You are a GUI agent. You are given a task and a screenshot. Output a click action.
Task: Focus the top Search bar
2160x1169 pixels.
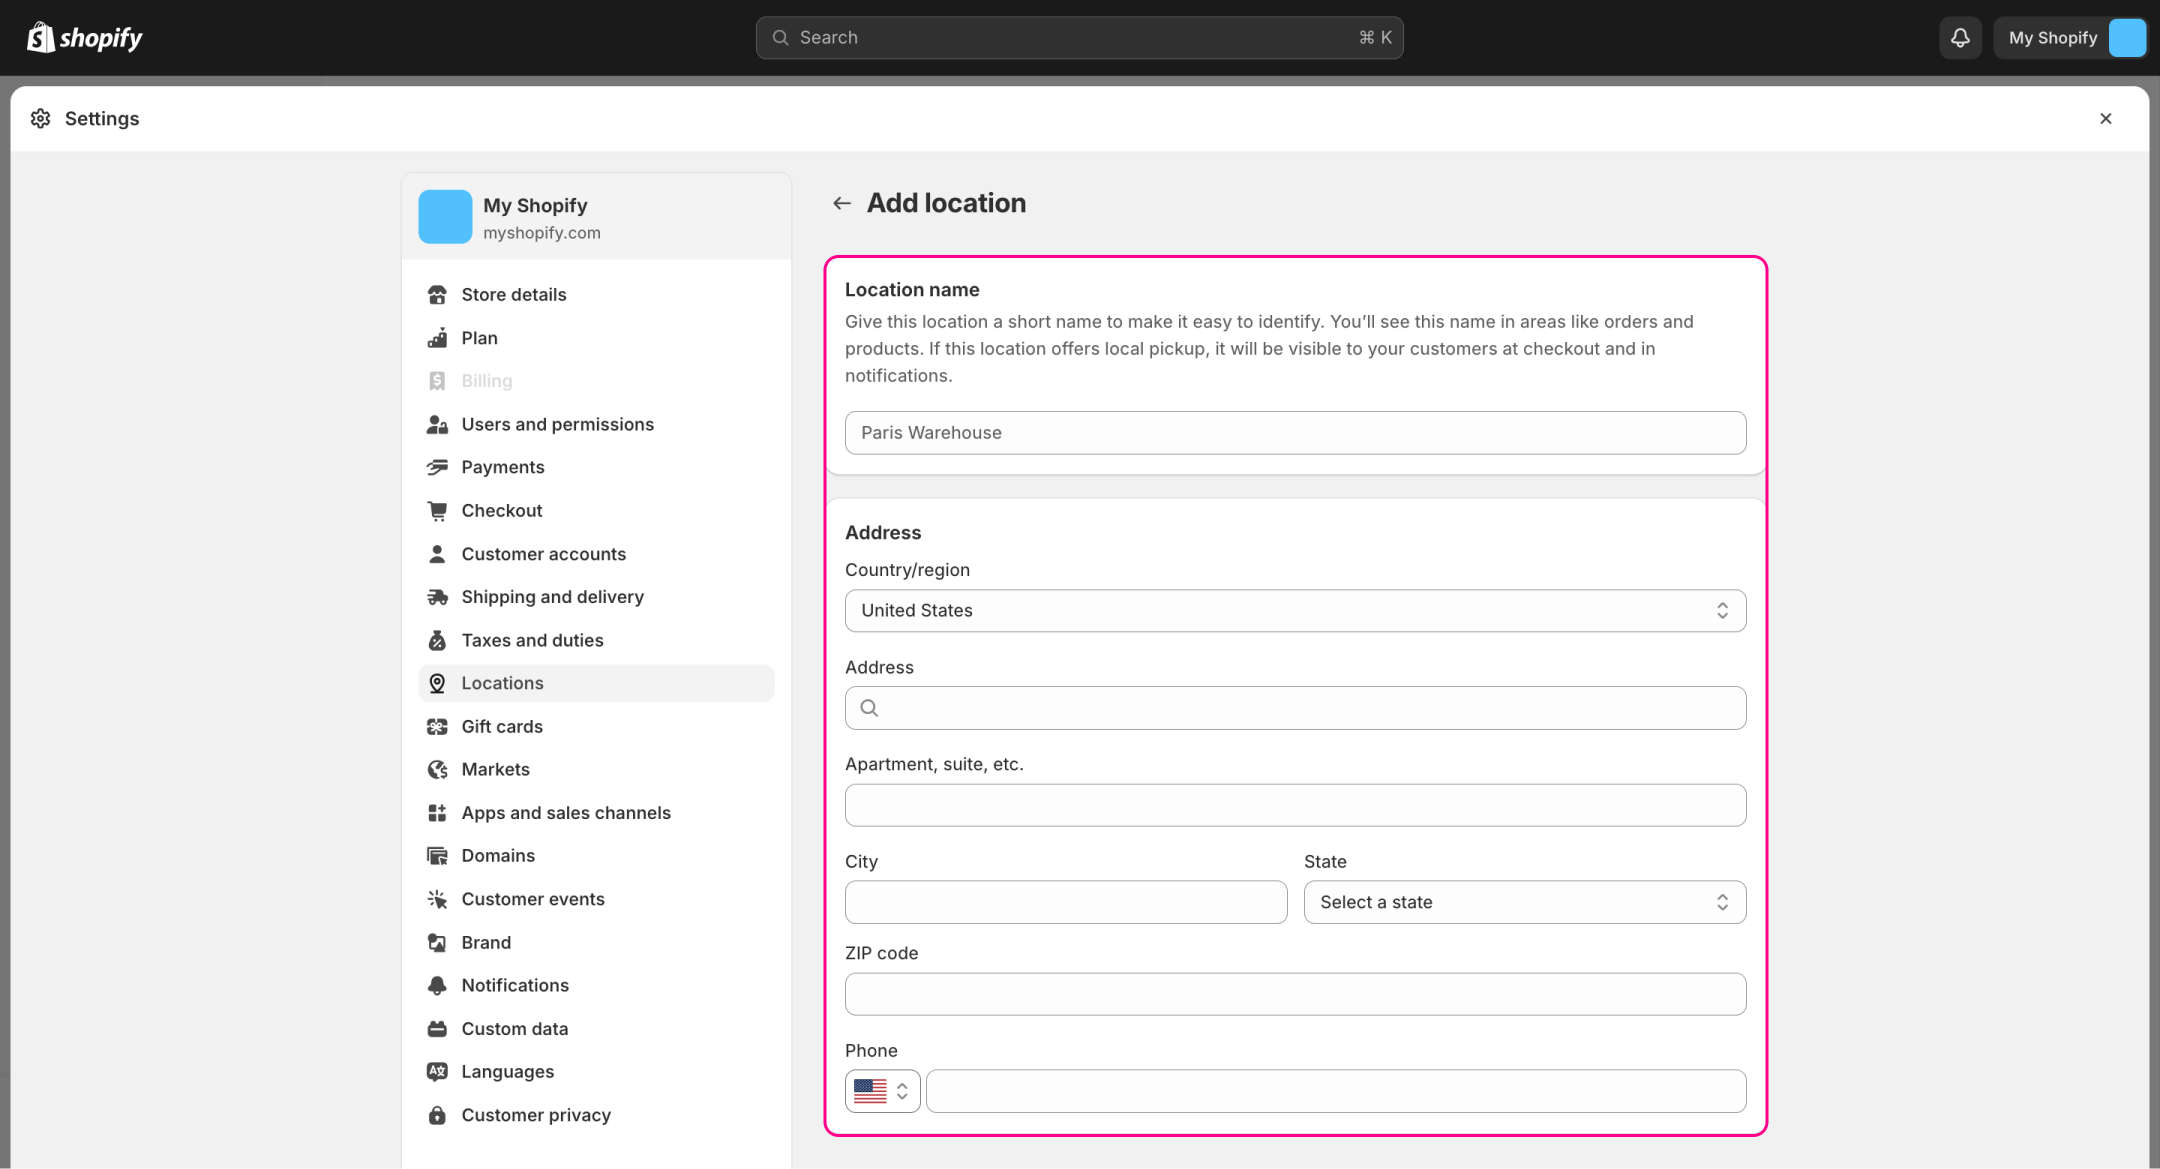[x=1079, y=38]
